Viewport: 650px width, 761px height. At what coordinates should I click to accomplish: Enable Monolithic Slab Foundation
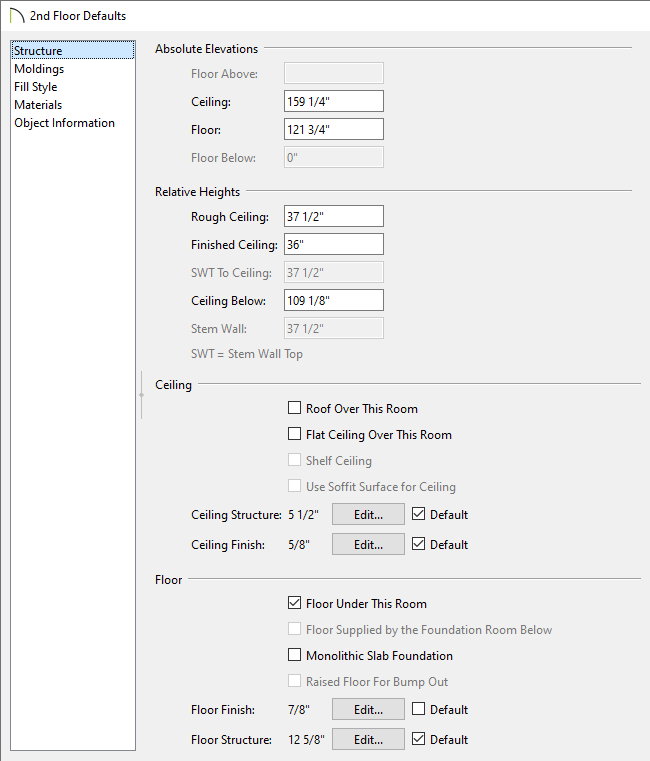(294, 655)
